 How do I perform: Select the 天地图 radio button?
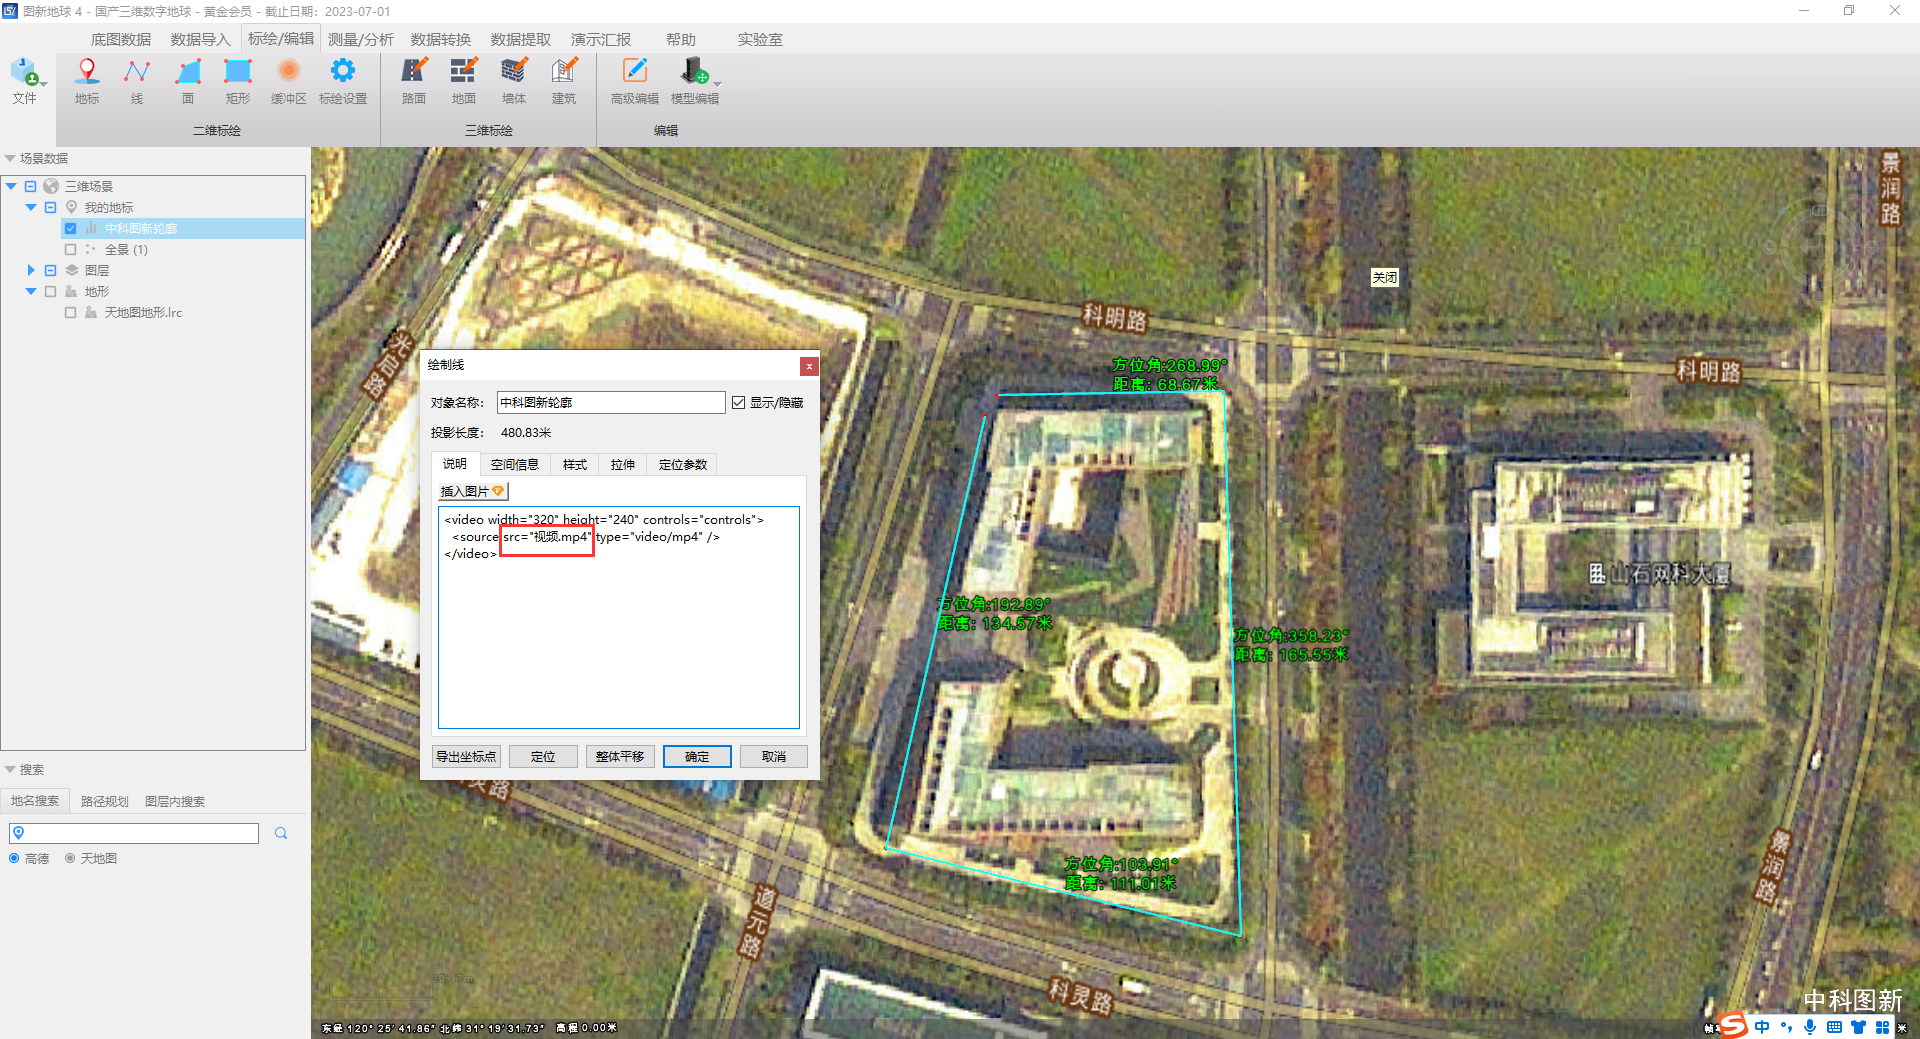[70, 858]
